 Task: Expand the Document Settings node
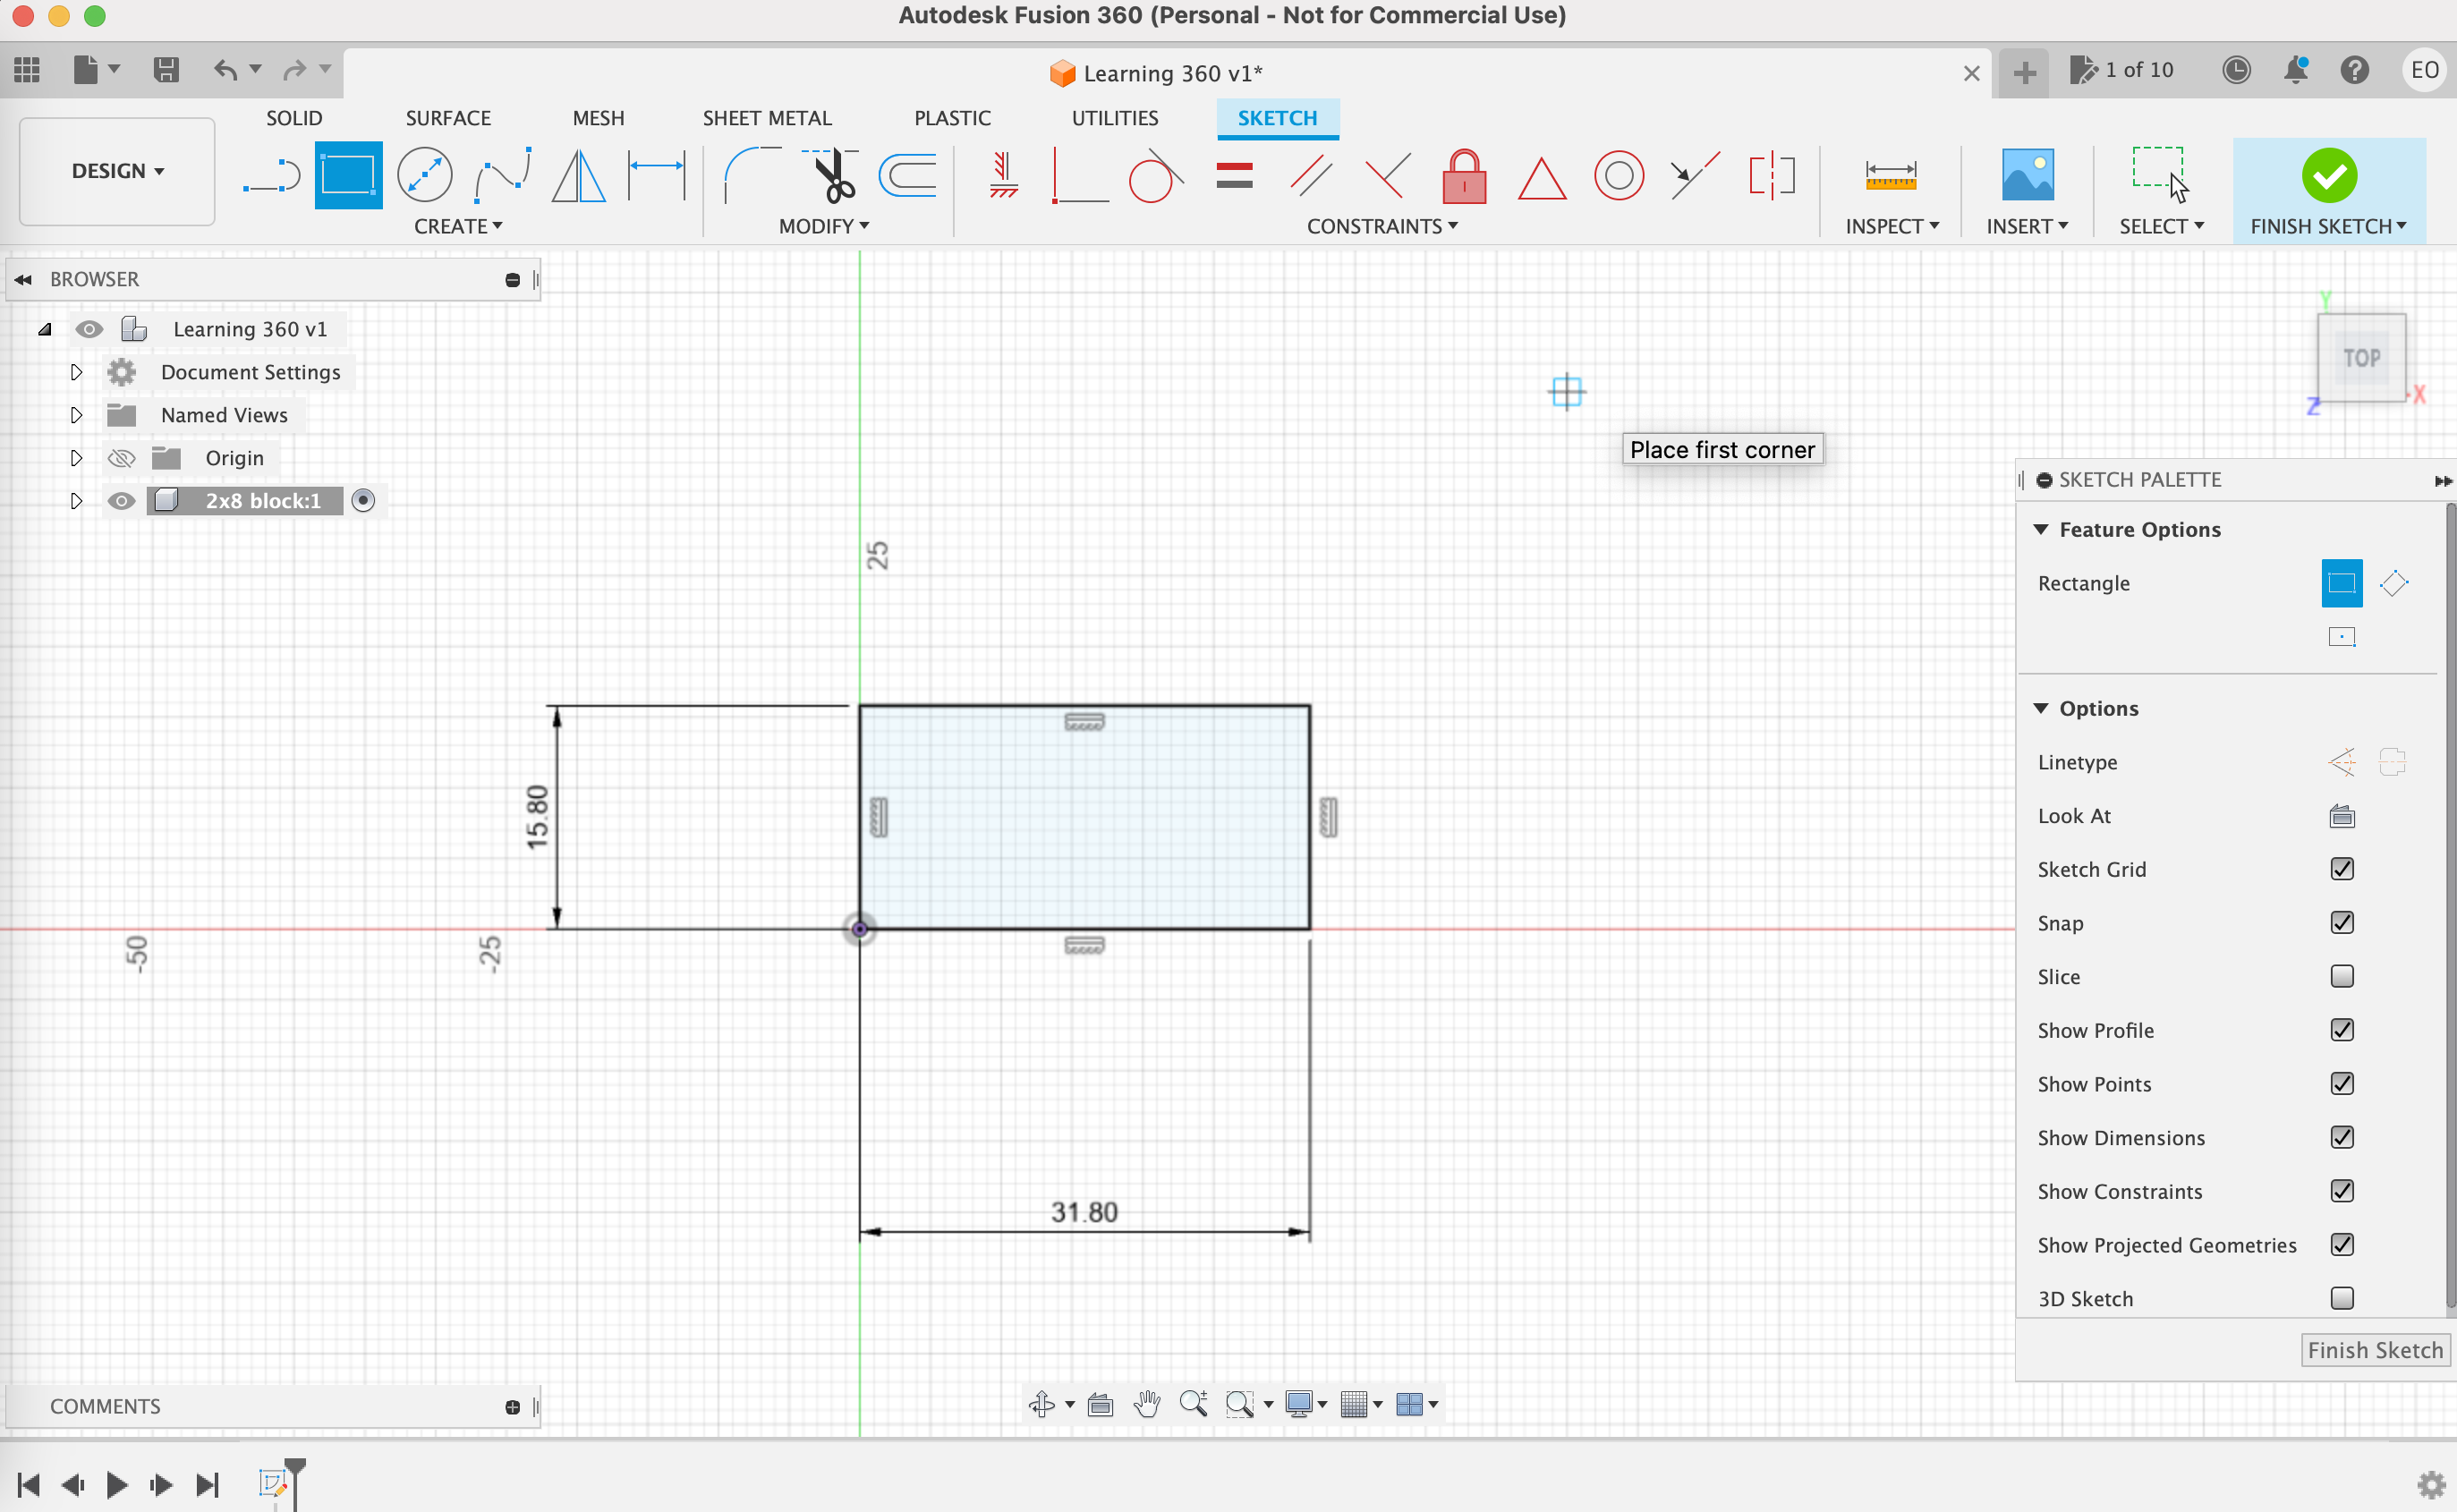[x=76, y=372]
